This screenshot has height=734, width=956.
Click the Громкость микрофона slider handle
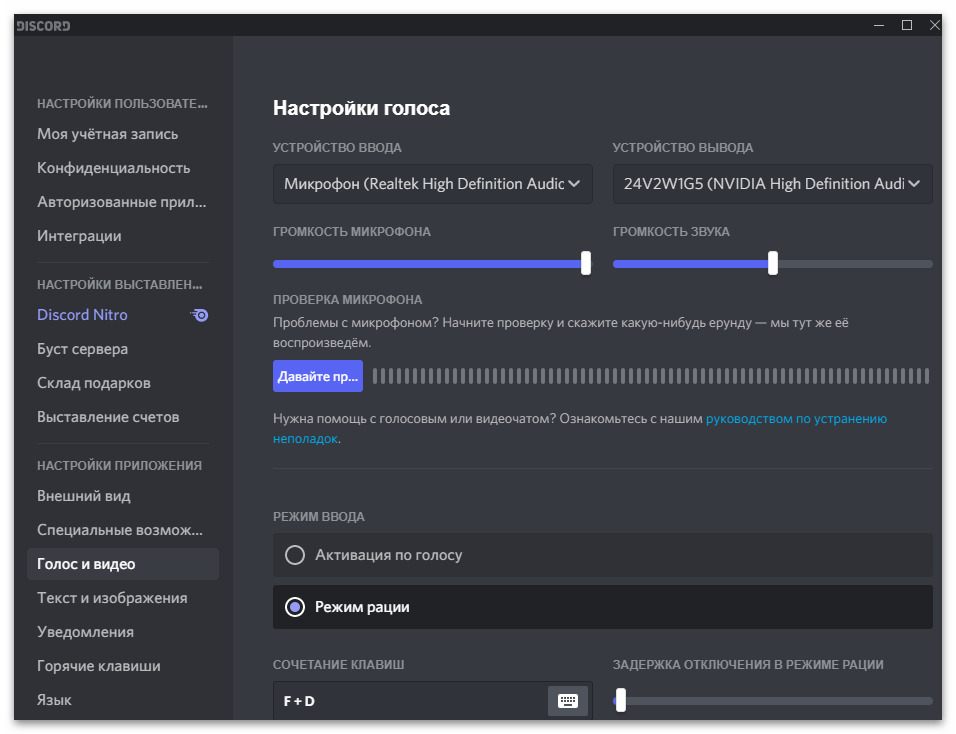[x=586, y=263]
